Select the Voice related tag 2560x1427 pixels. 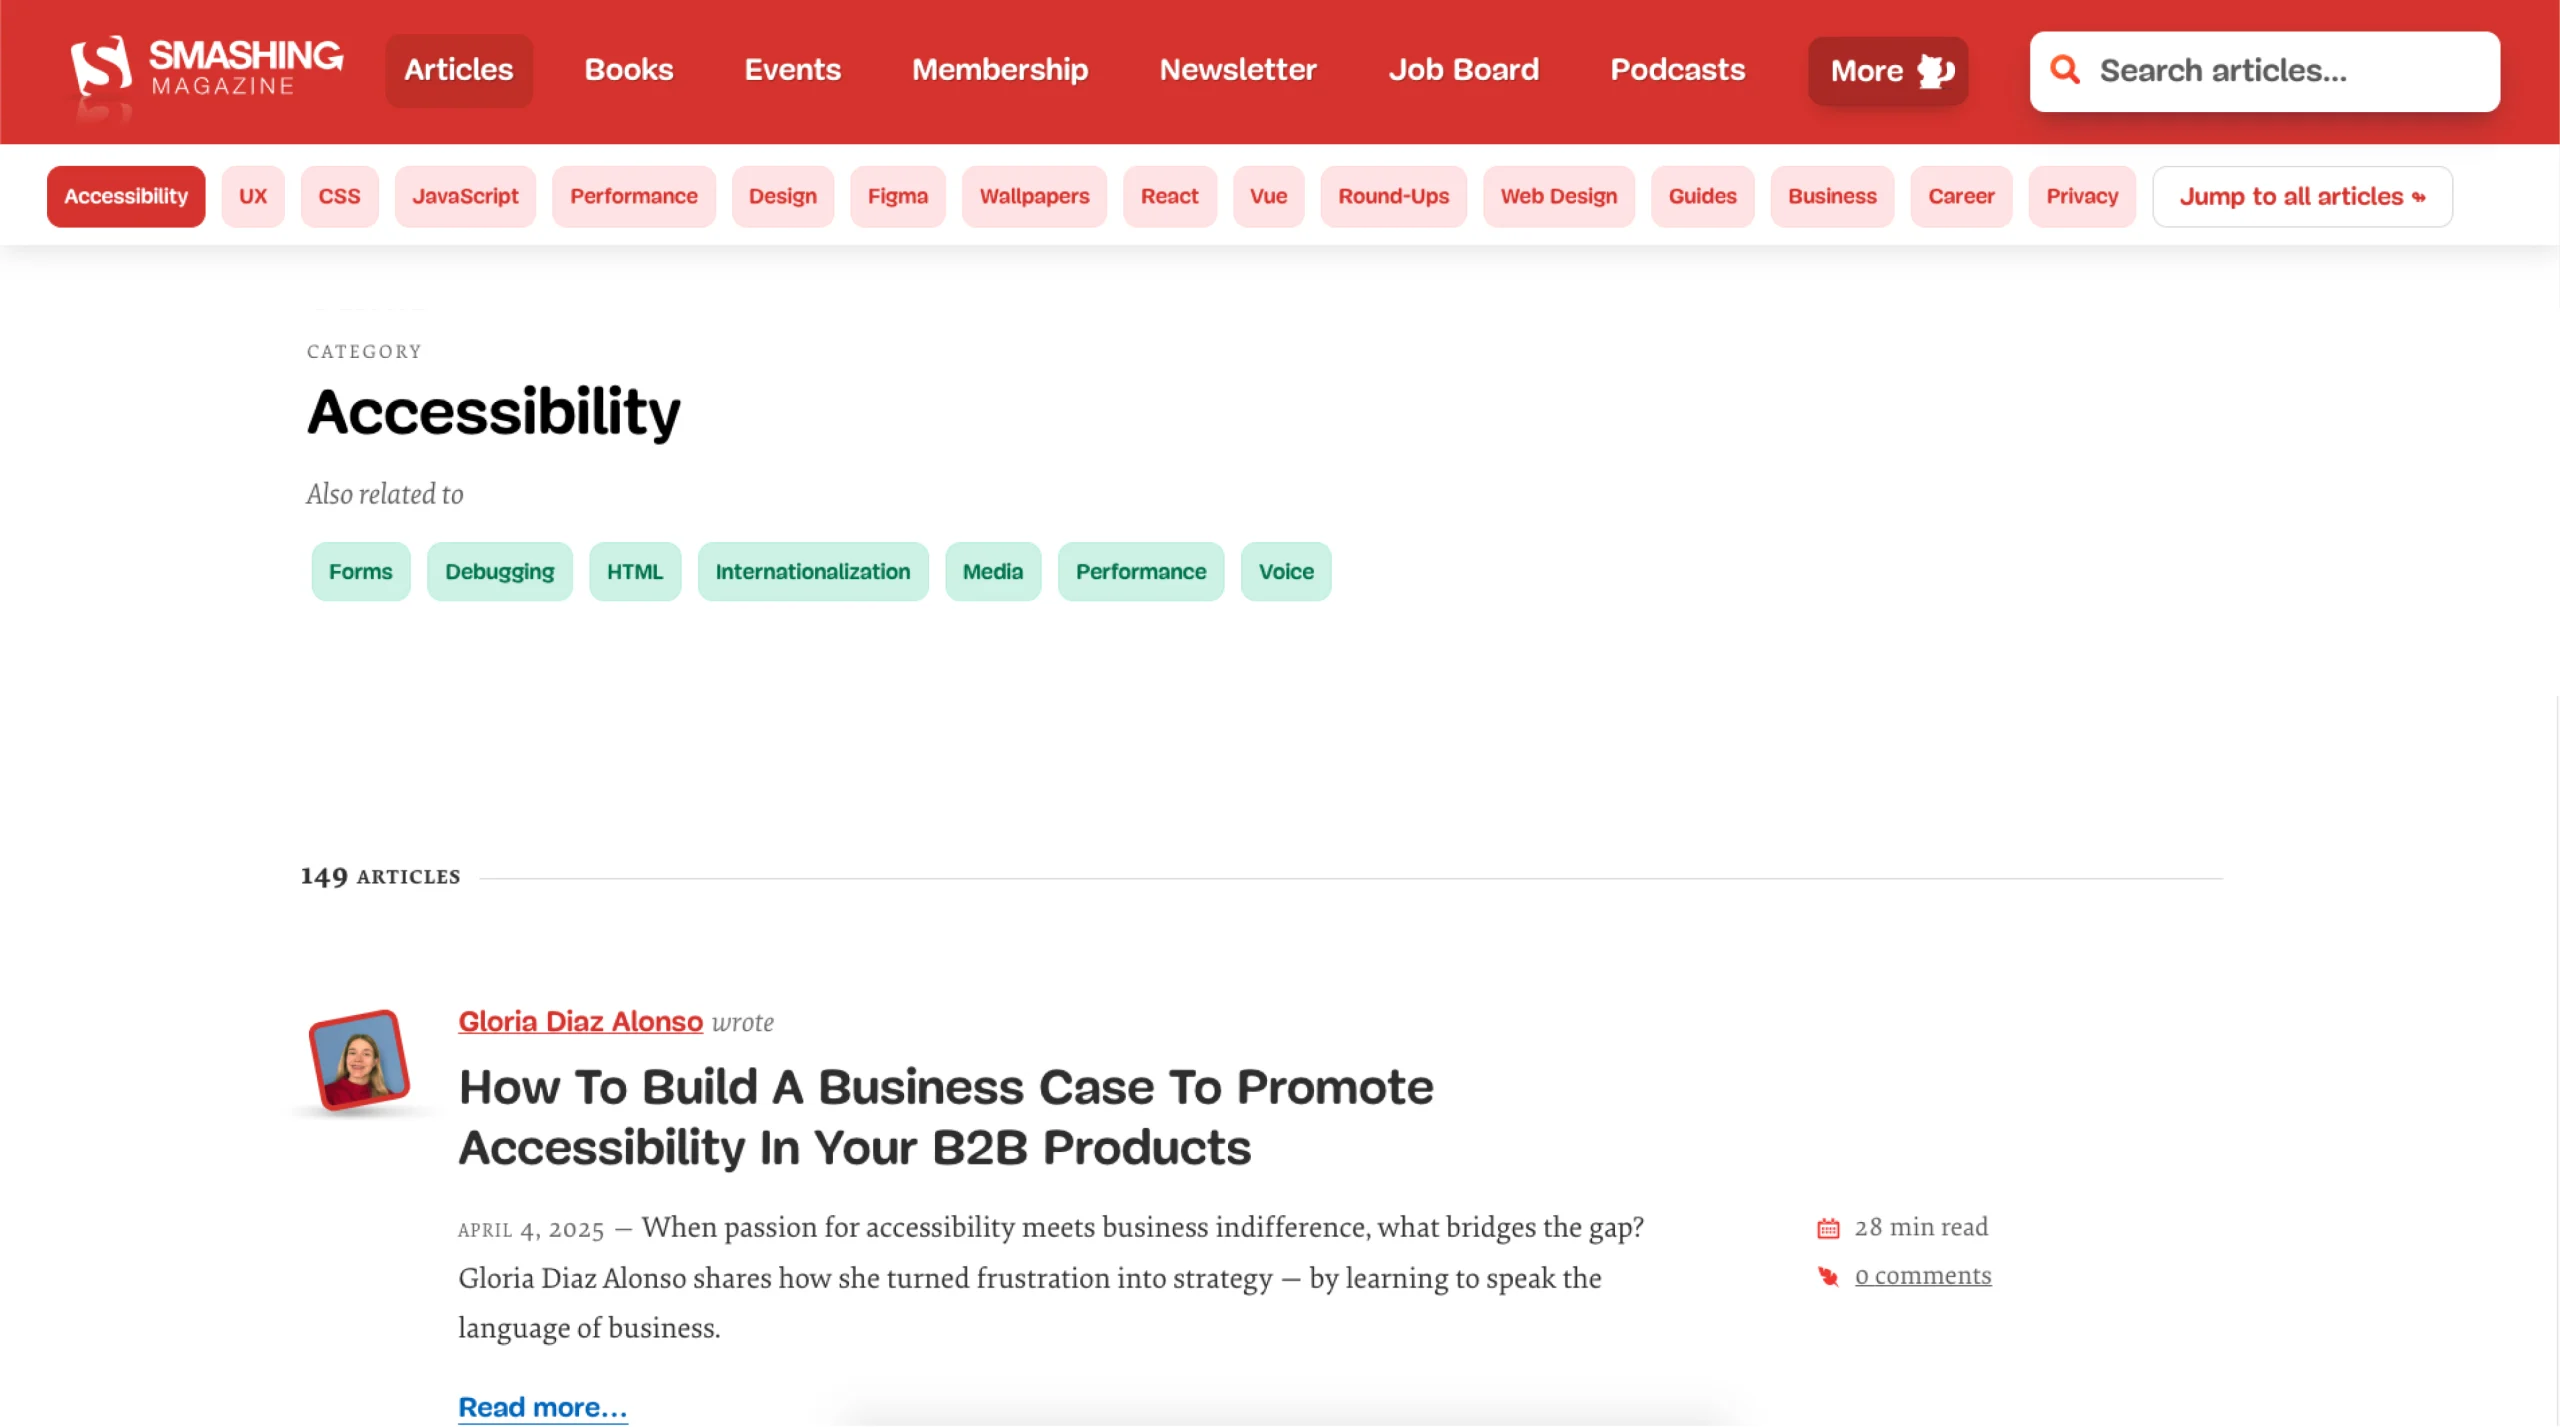point(1285,572)
